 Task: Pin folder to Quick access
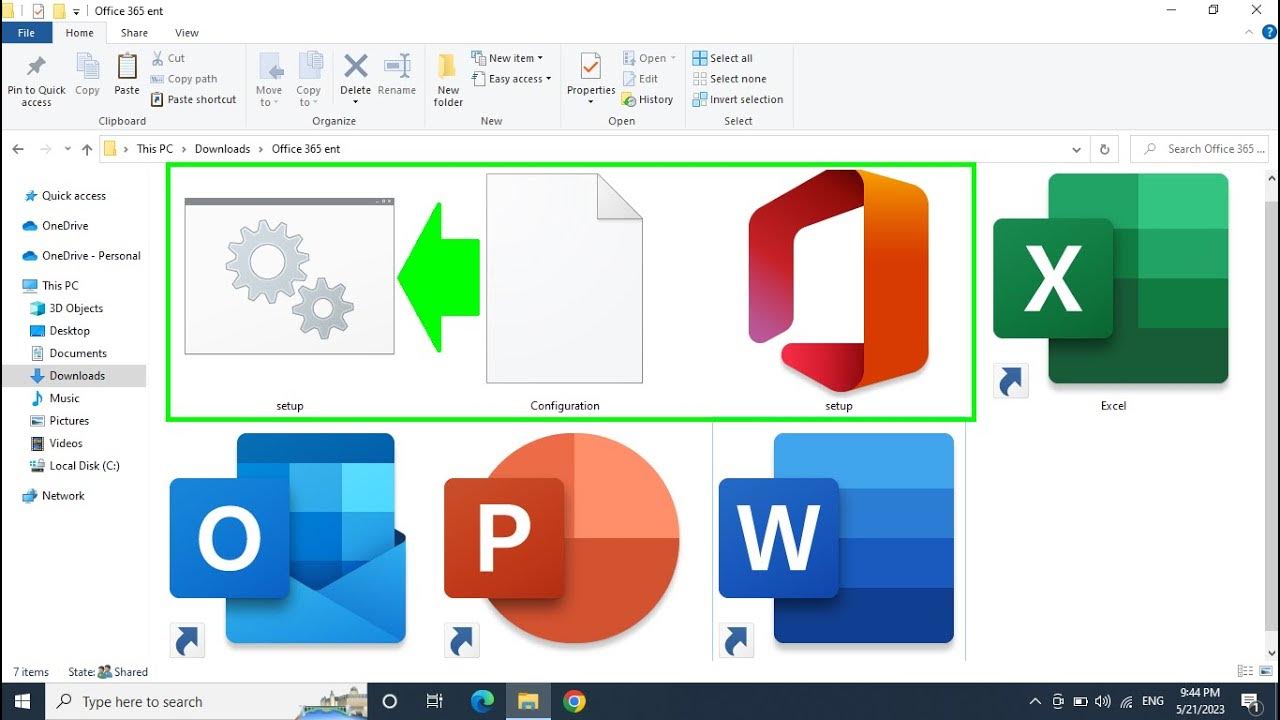point(36,80)
